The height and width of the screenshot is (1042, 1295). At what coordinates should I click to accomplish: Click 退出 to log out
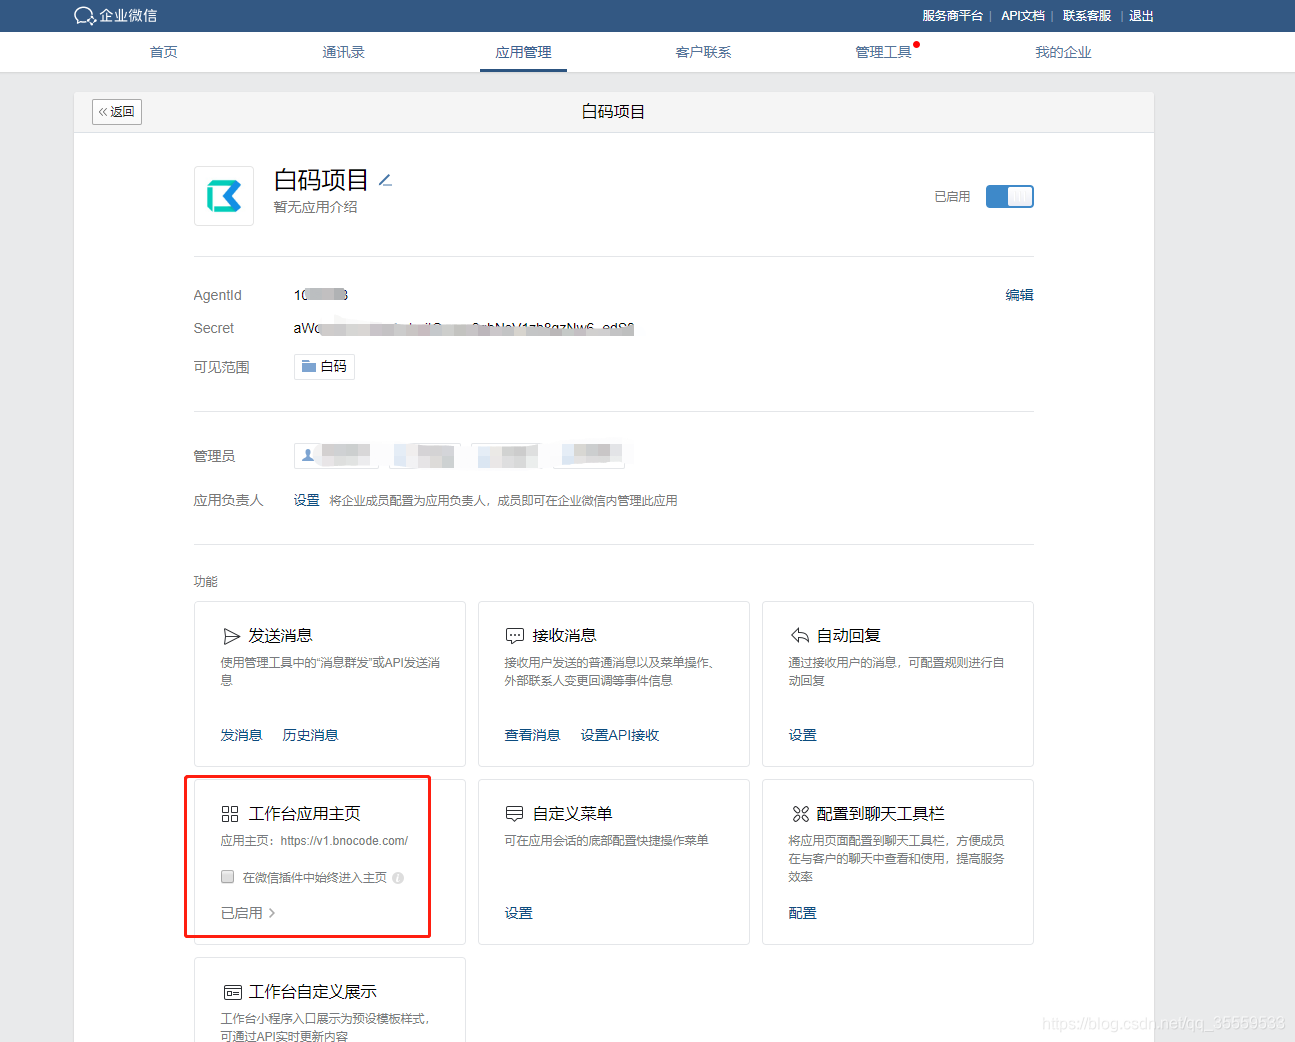click(1141, 16)
